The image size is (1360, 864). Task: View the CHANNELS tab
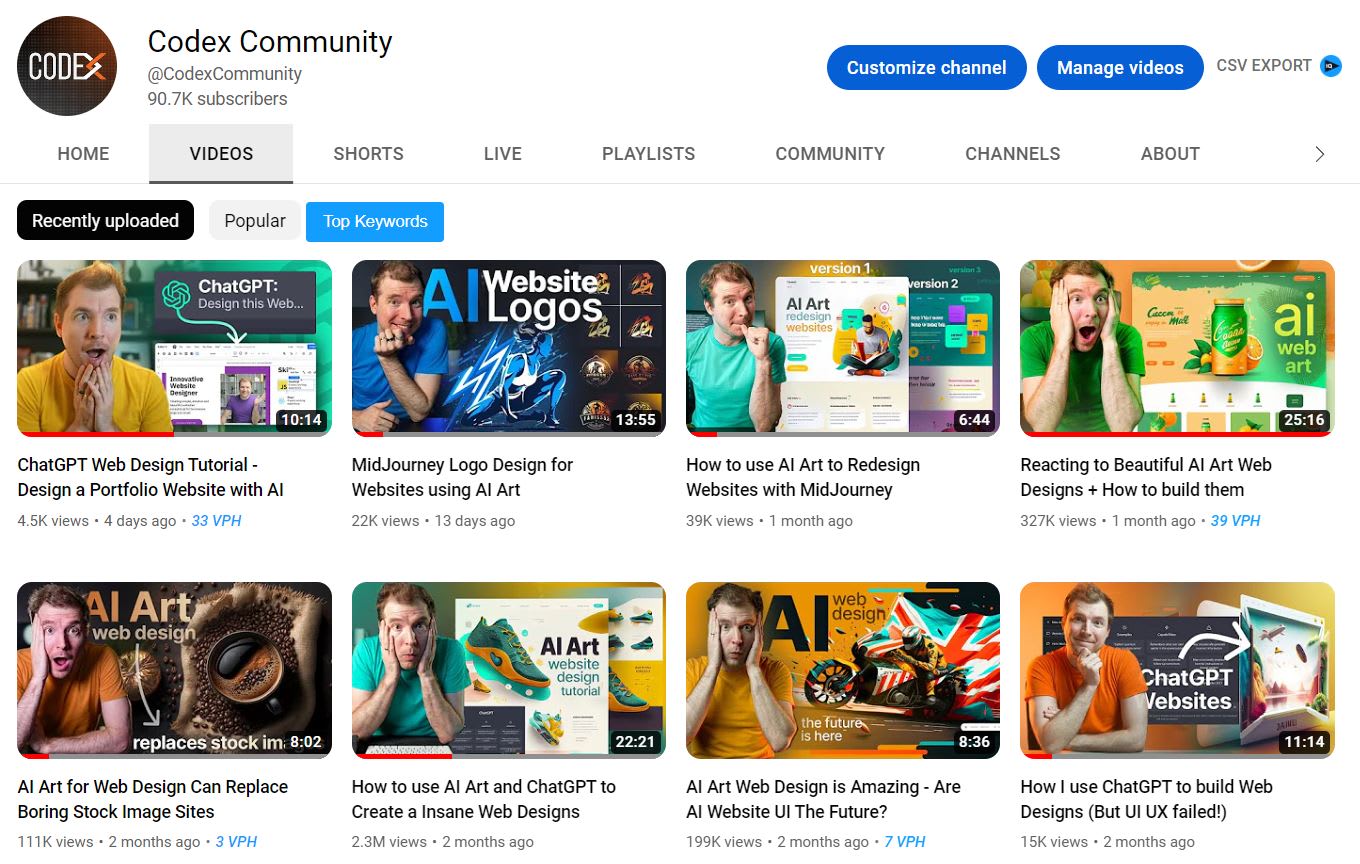(x=1012, y=154)
